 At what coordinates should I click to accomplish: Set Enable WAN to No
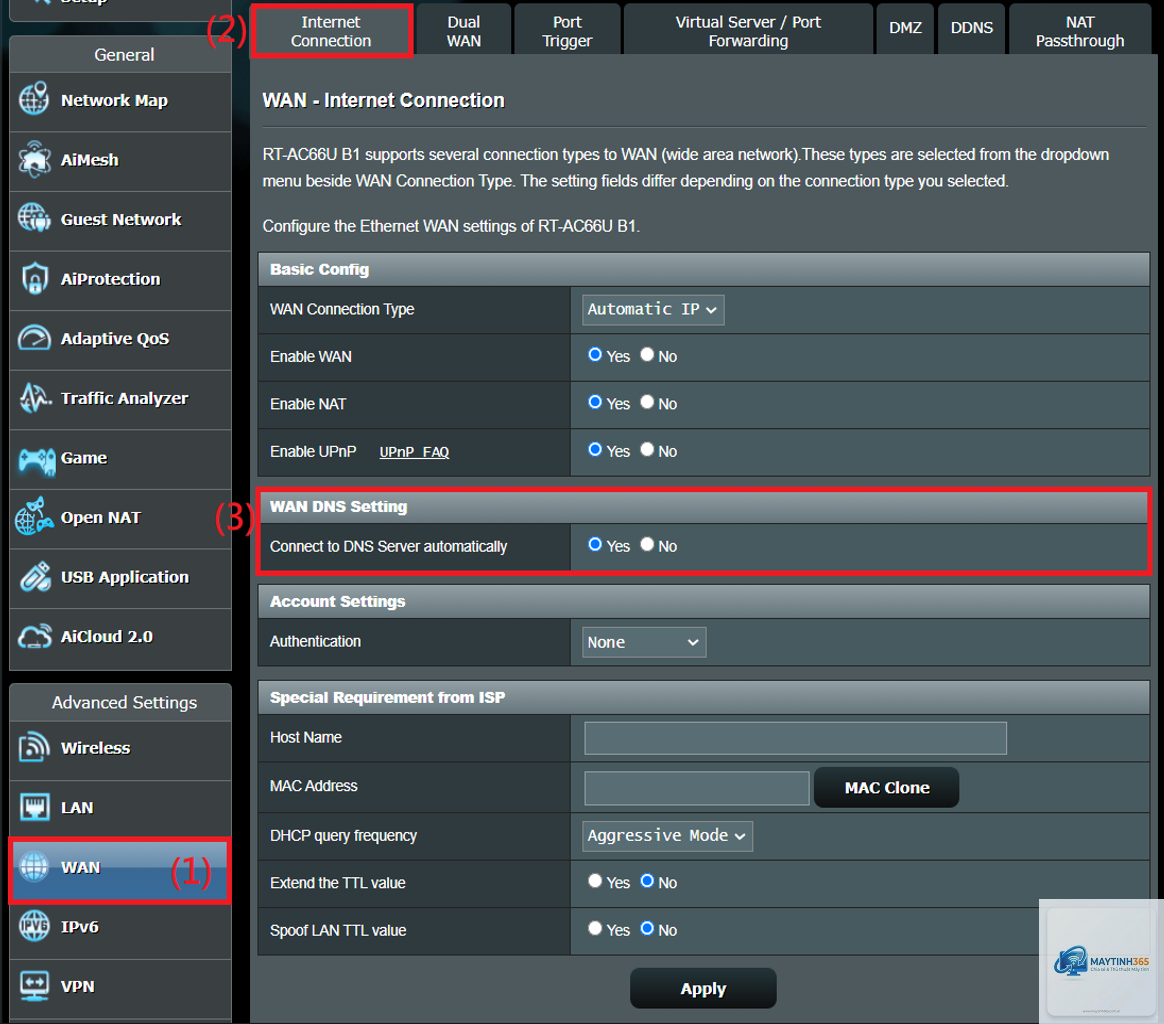click(647, 355)
